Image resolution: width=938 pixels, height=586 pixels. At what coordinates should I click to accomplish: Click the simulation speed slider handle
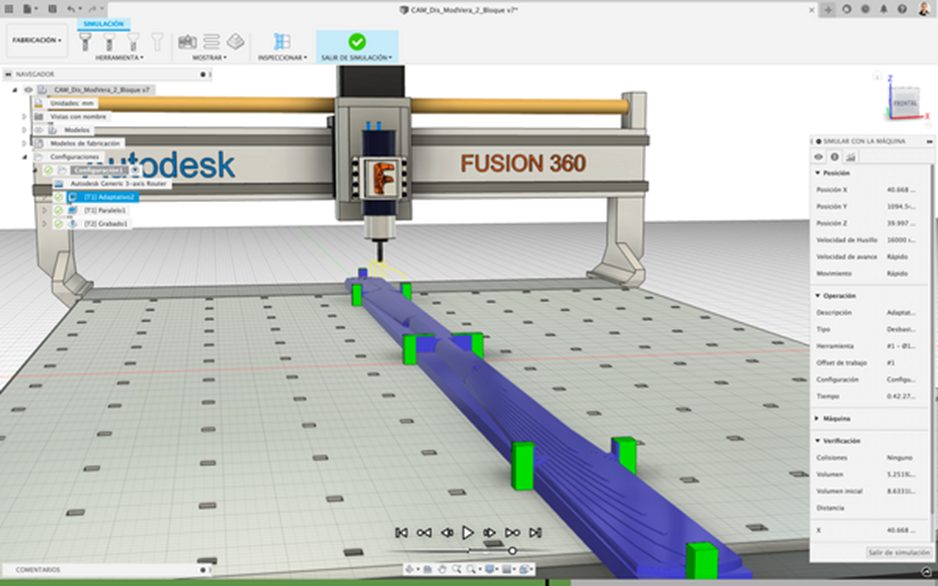(x=512, y=551)
